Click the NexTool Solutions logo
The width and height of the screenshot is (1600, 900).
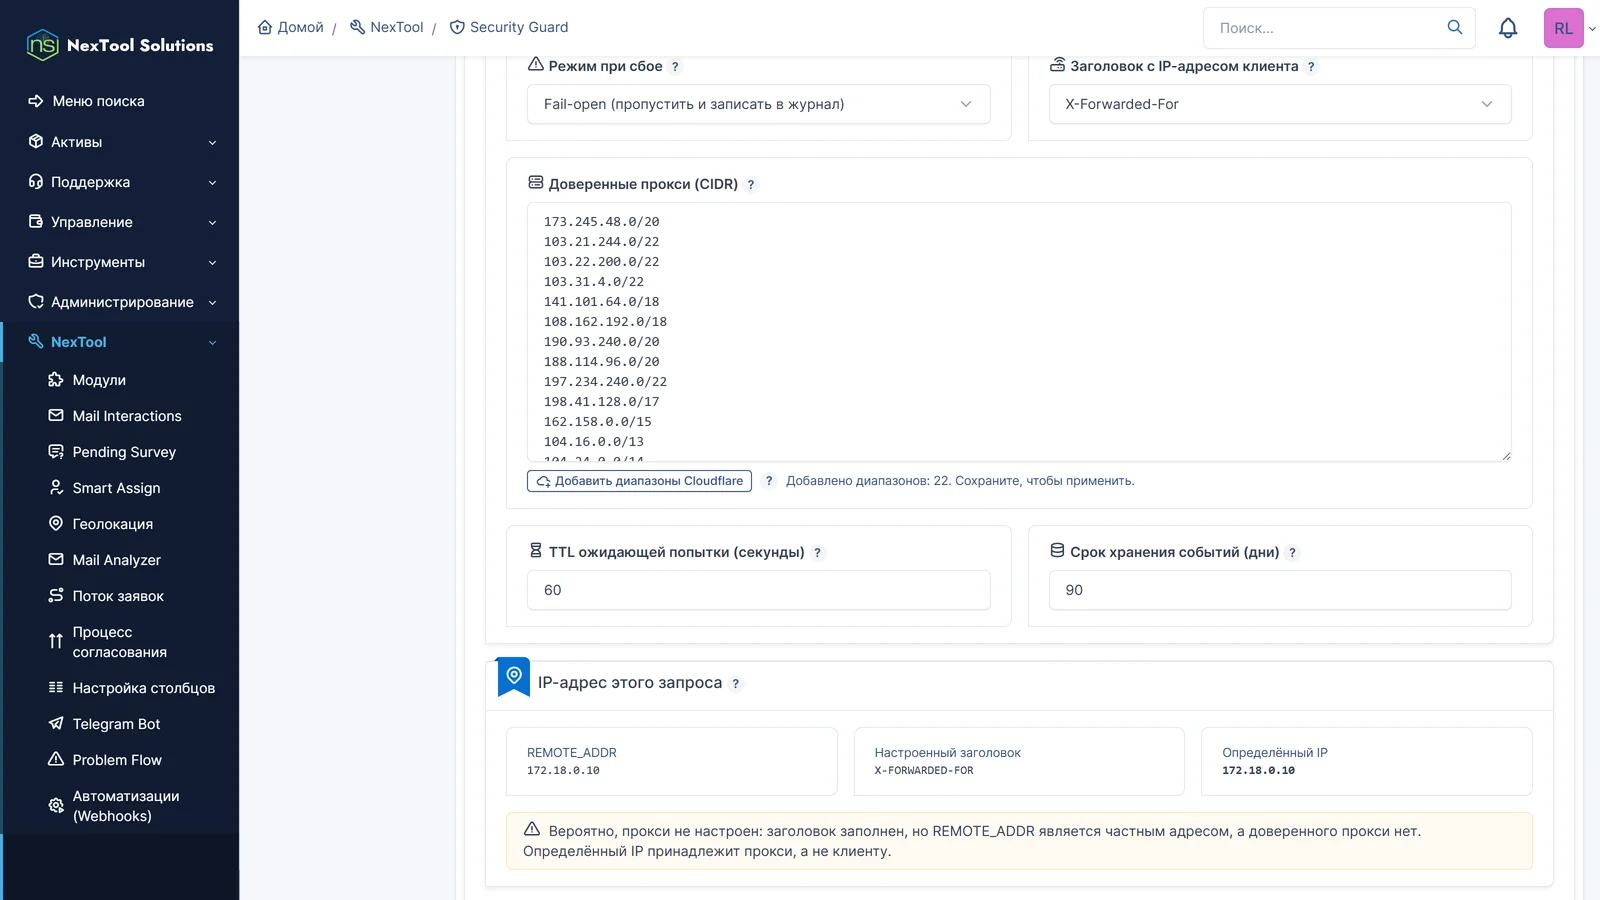coord(120,45)
